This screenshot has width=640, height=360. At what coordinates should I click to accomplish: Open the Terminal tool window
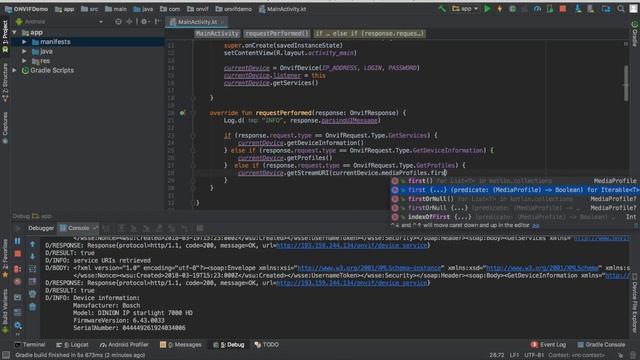(30, 345)
